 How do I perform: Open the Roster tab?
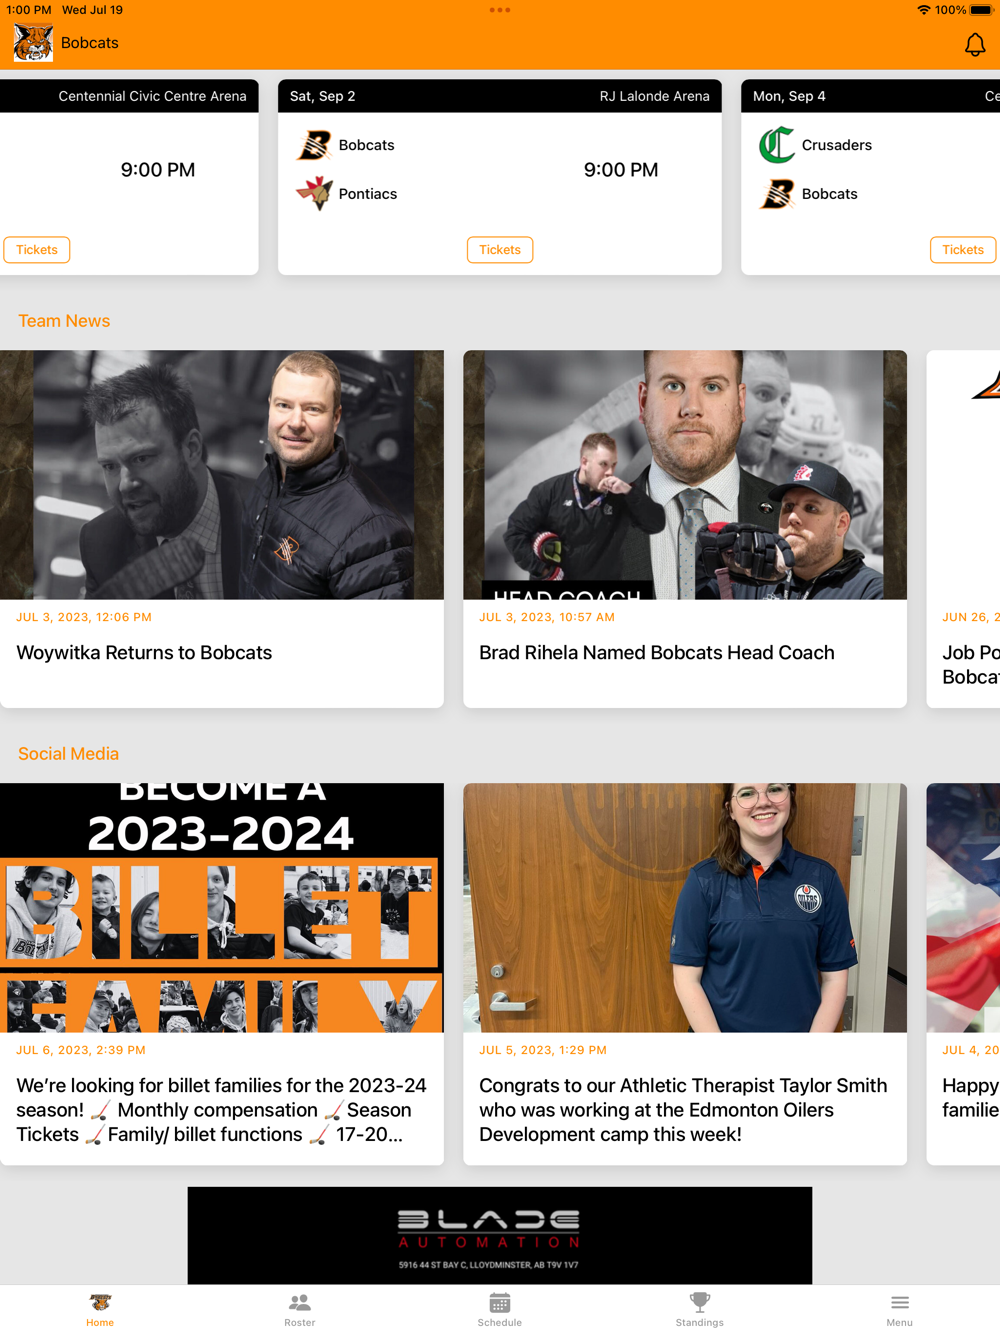pos(299,1310)
